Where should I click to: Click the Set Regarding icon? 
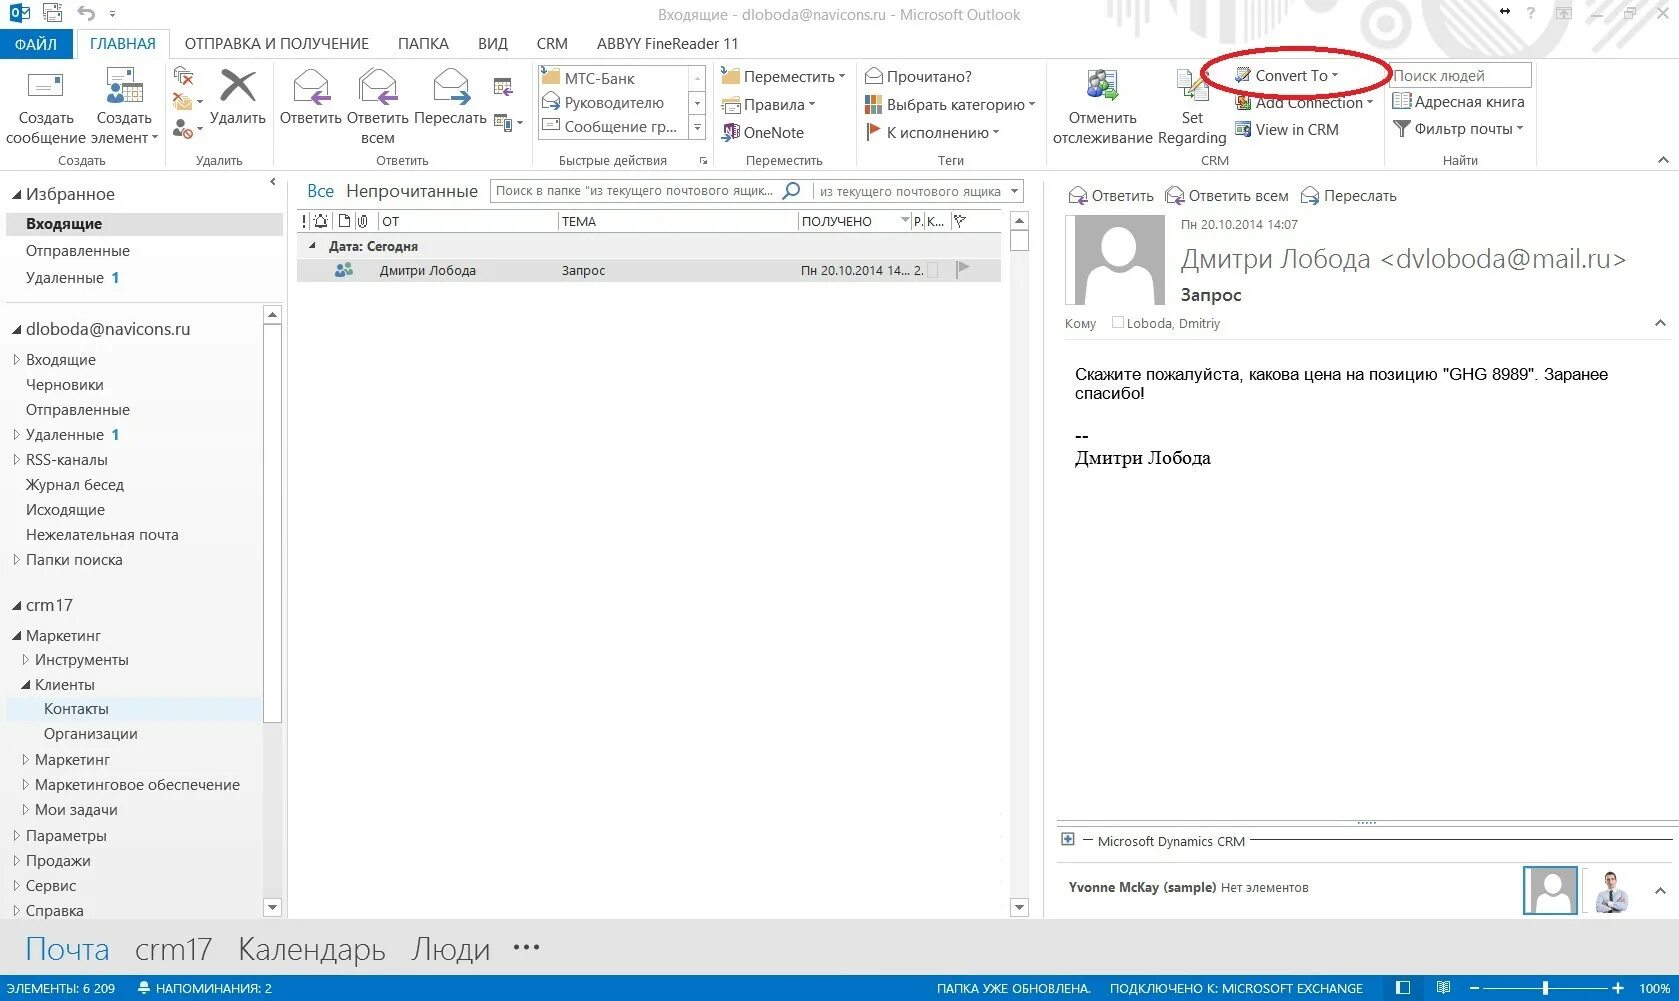pyautogui.click(x=1192, y=87)
